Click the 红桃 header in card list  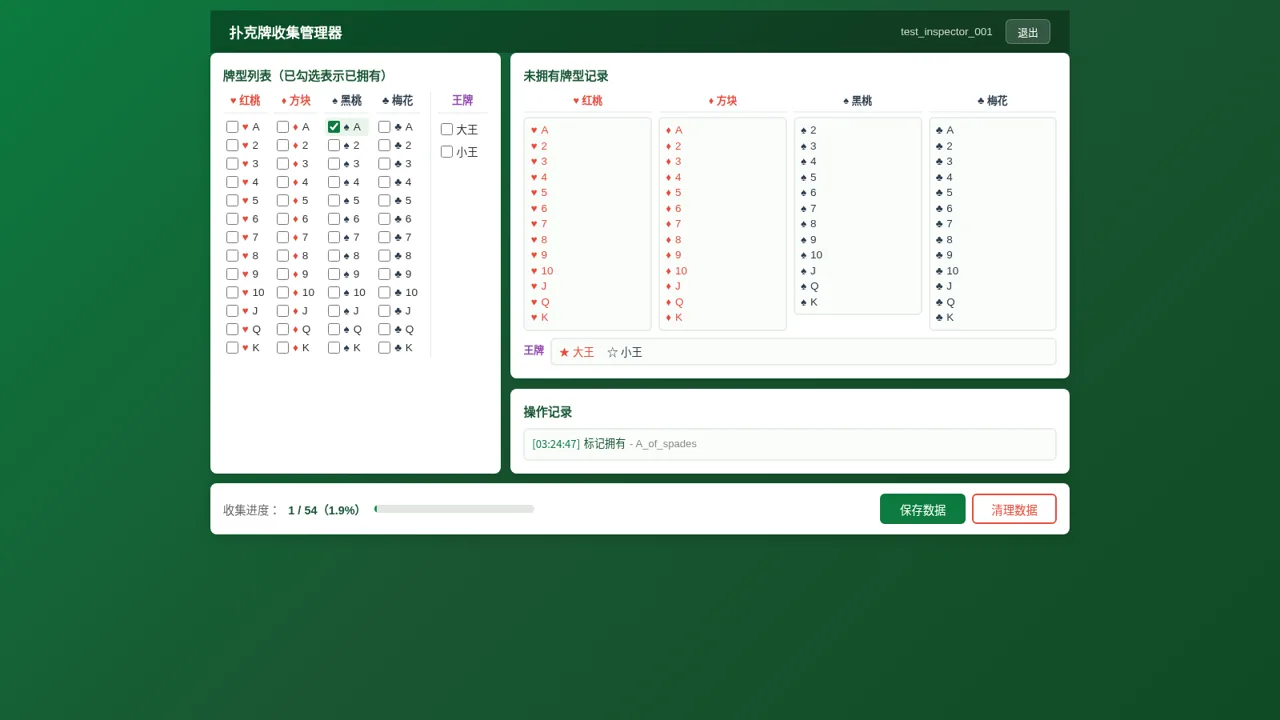245,100
